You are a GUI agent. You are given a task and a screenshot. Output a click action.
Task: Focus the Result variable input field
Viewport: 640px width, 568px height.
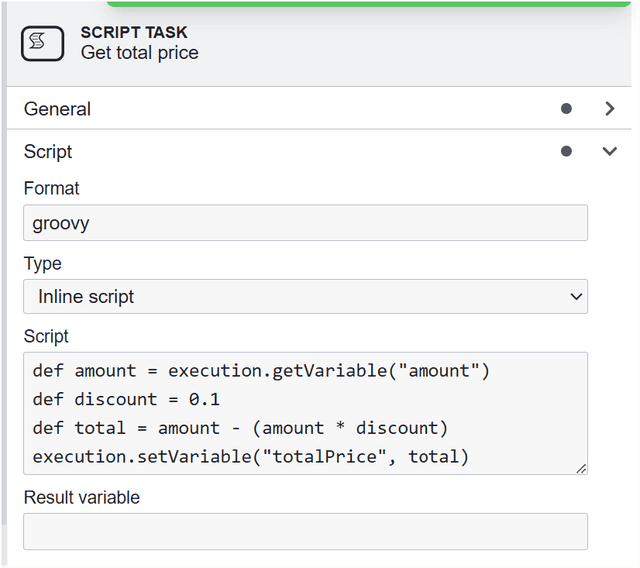click(x=305, y=531)
